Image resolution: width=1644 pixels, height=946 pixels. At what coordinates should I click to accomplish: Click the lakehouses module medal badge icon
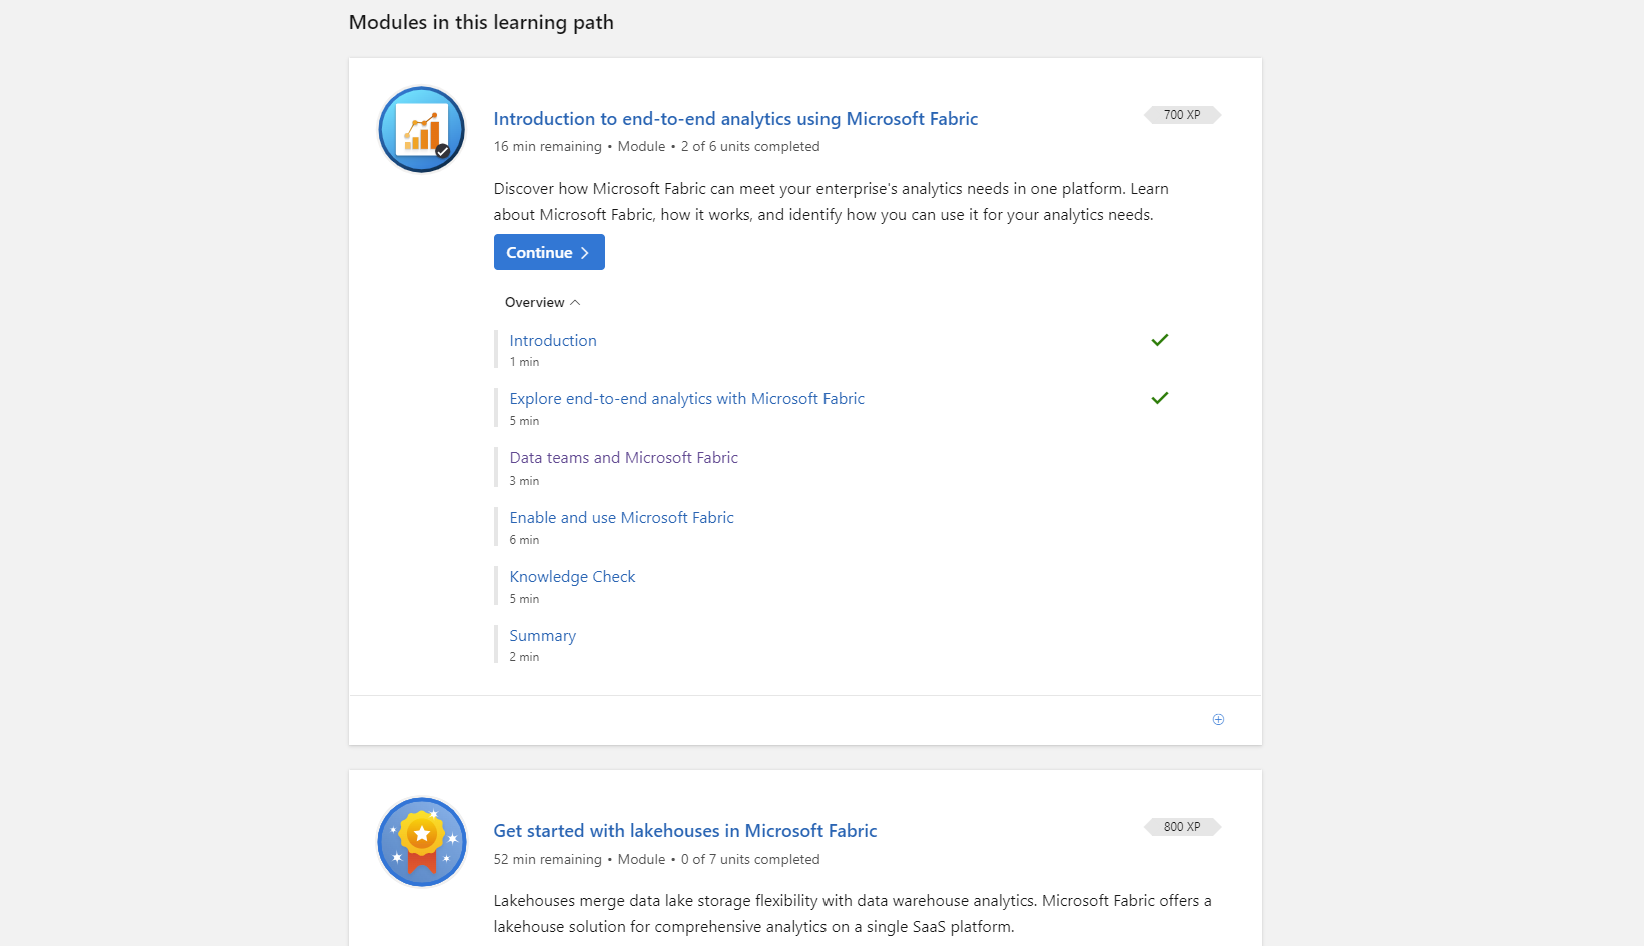coord(421,842)
